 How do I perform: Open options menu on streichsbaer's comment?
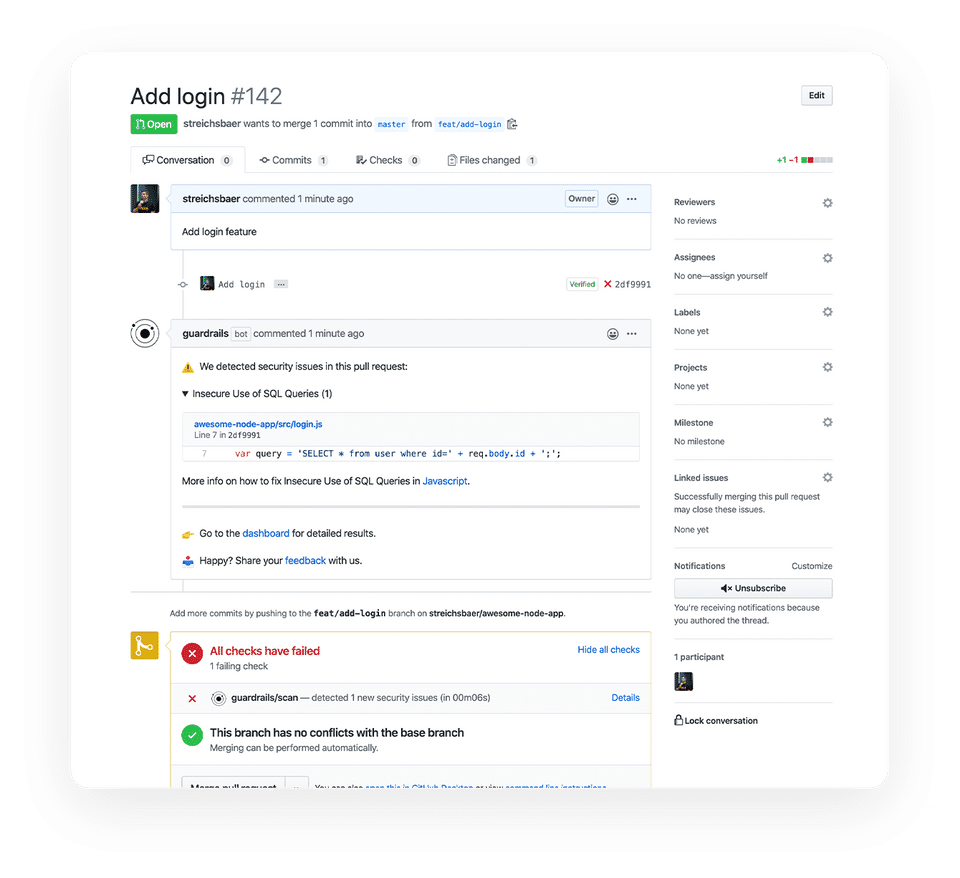click(x=632, y=199)
